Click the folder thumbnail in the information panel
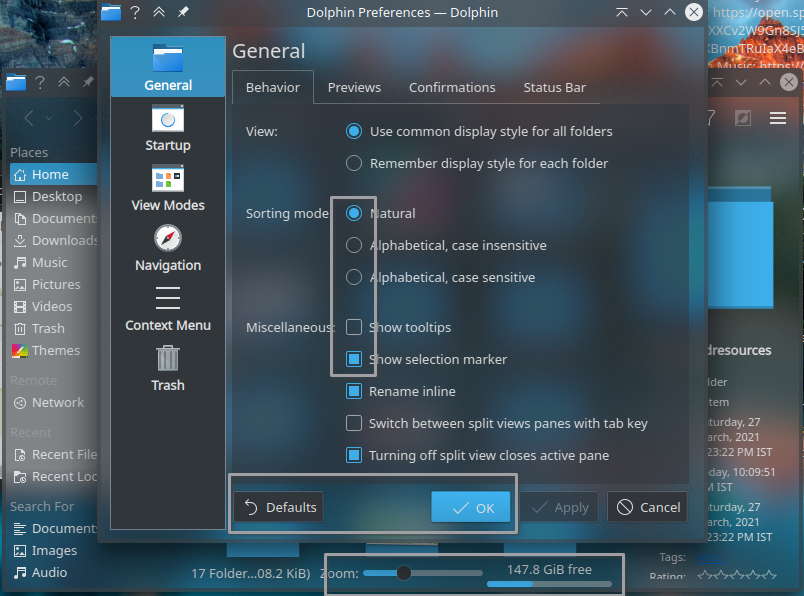 tap(740, 247)
